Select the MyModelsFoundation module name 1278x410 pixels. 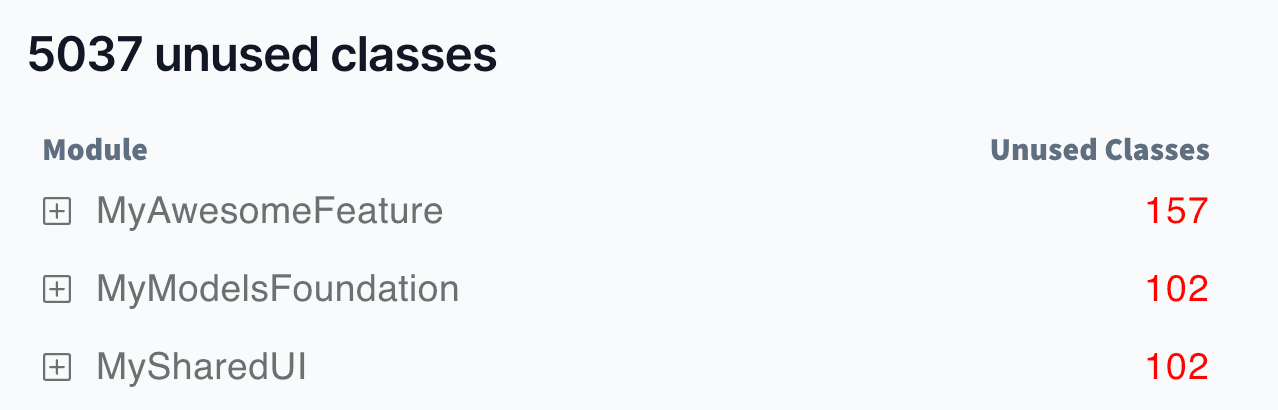[x=277, y=289]
